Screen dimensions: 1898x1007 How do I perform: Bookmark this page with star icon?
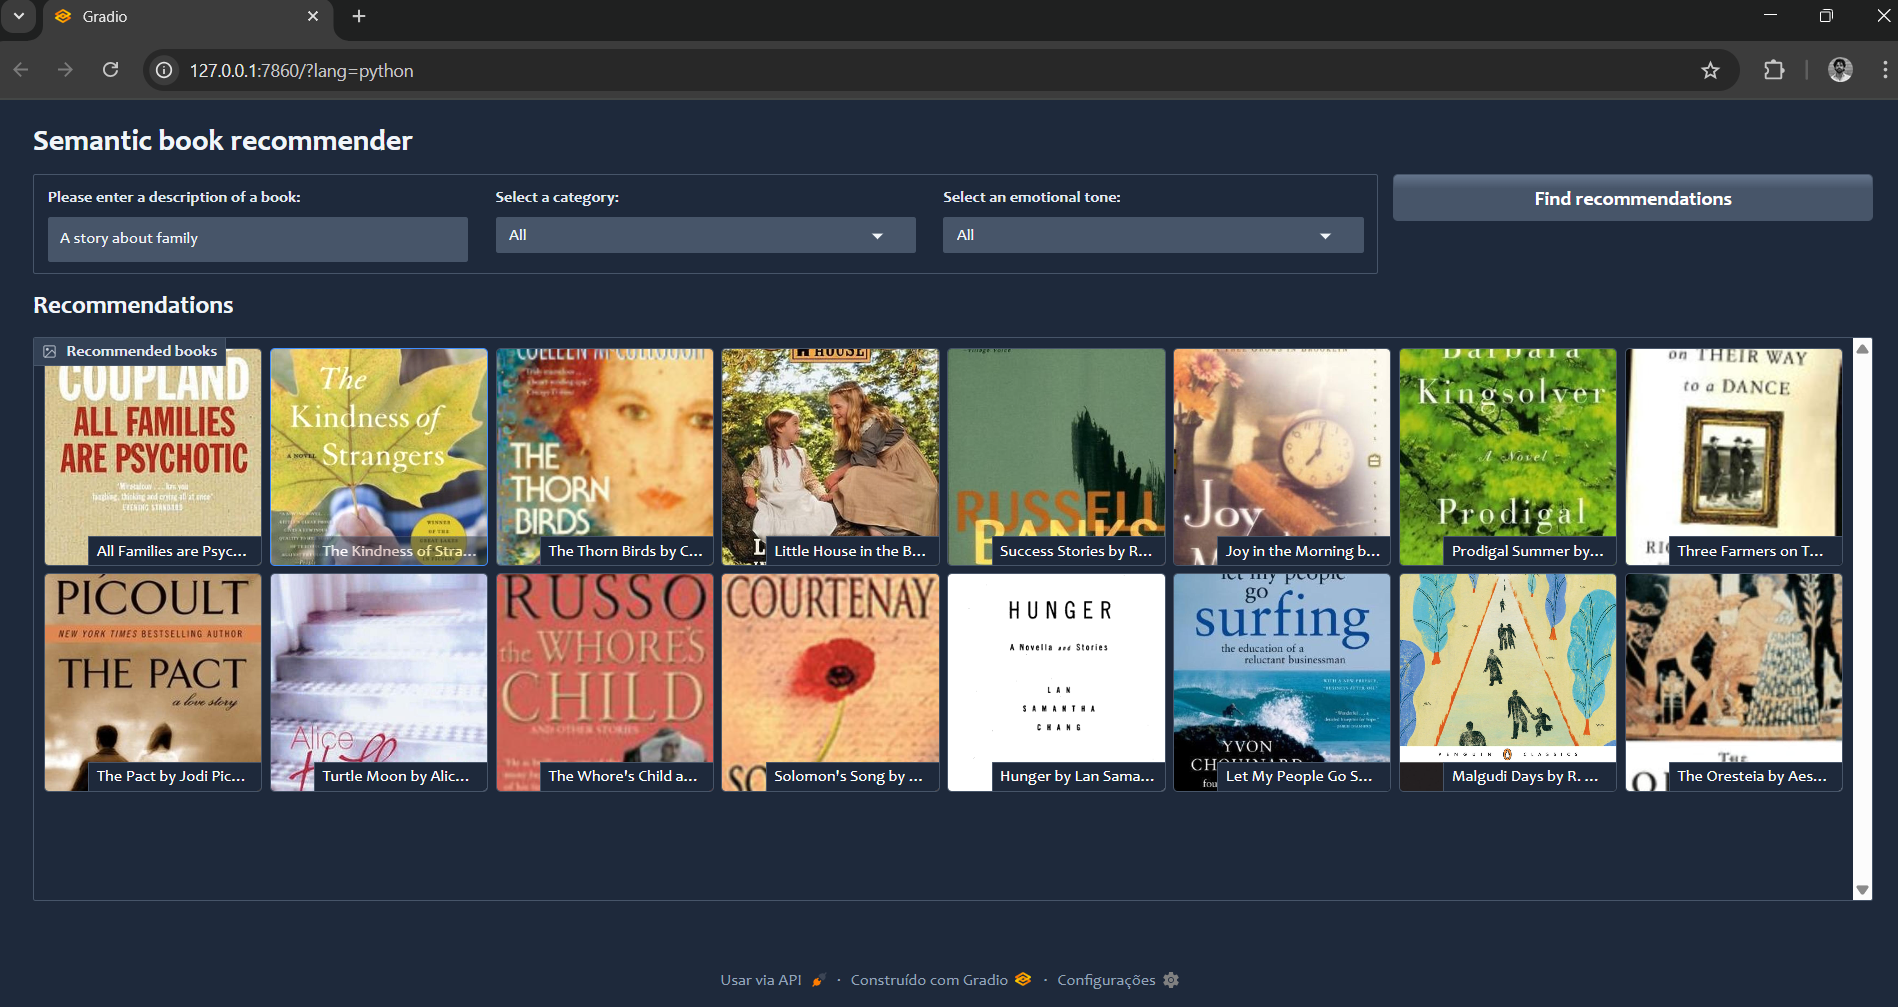1710,70
